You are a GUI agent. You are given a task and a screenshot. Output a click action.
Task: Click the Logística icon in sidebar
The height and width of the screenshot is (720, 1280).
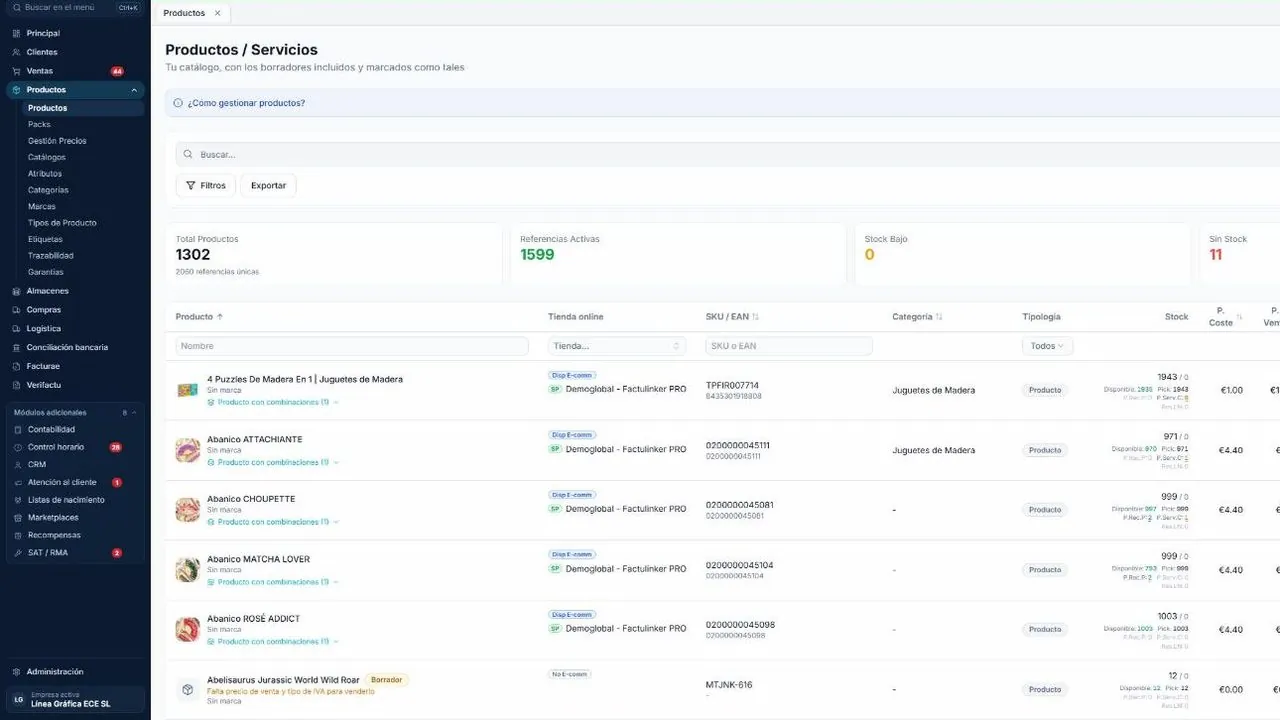tap(16, 328)
